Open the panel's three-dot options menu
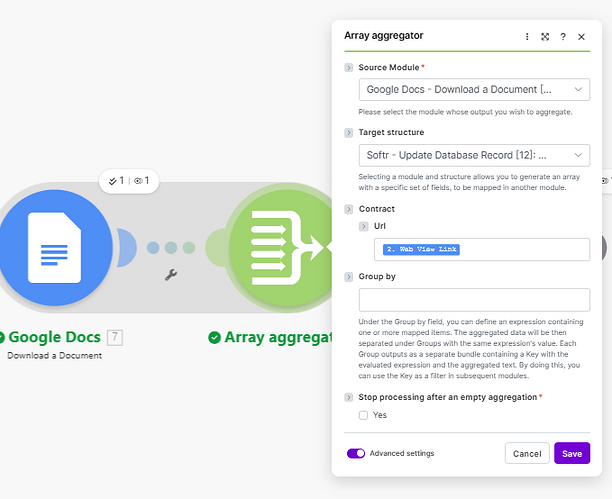This screenshot has width=612, height=499. click(528, 36)
